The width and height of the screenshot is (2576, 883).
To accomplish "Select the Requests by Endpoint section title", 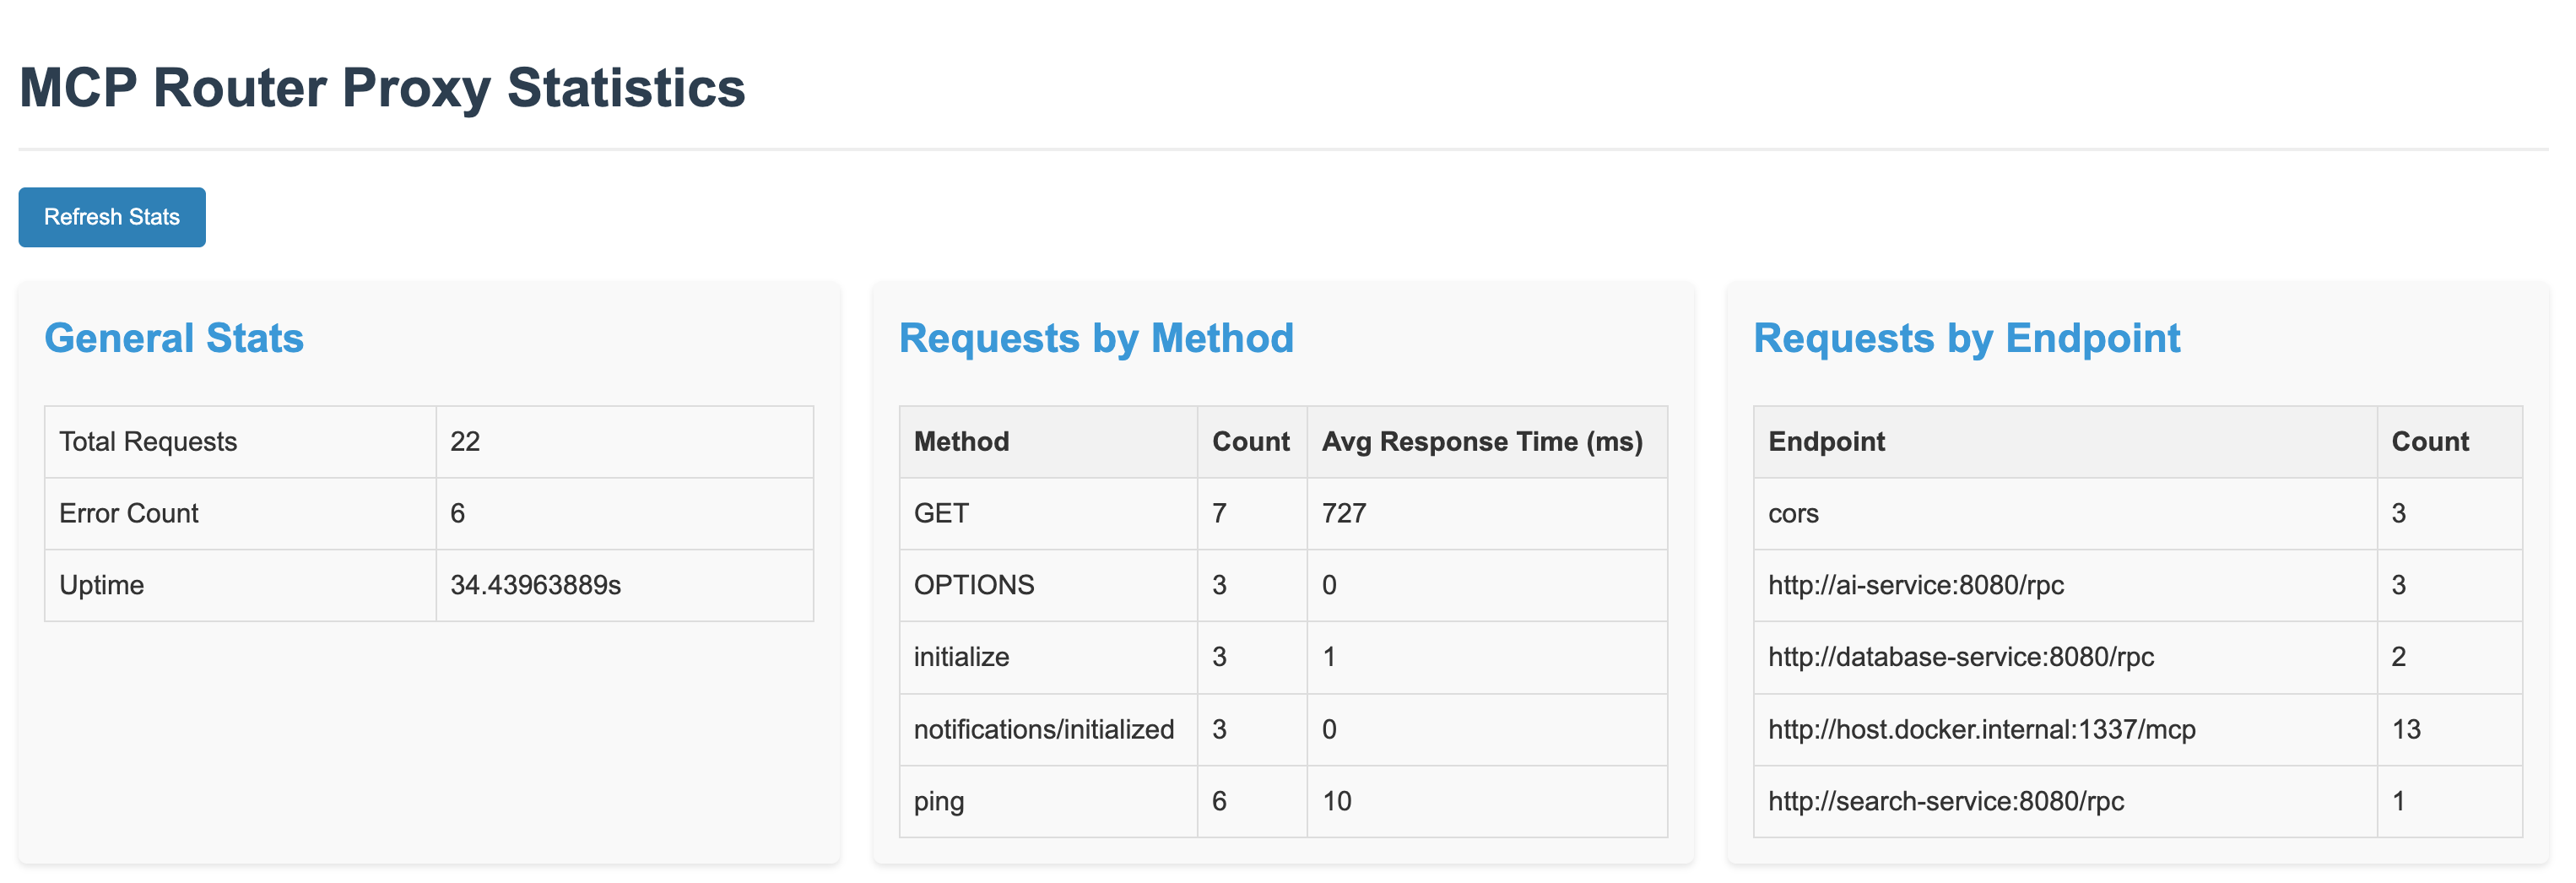I will click(x=1966, y=338).
